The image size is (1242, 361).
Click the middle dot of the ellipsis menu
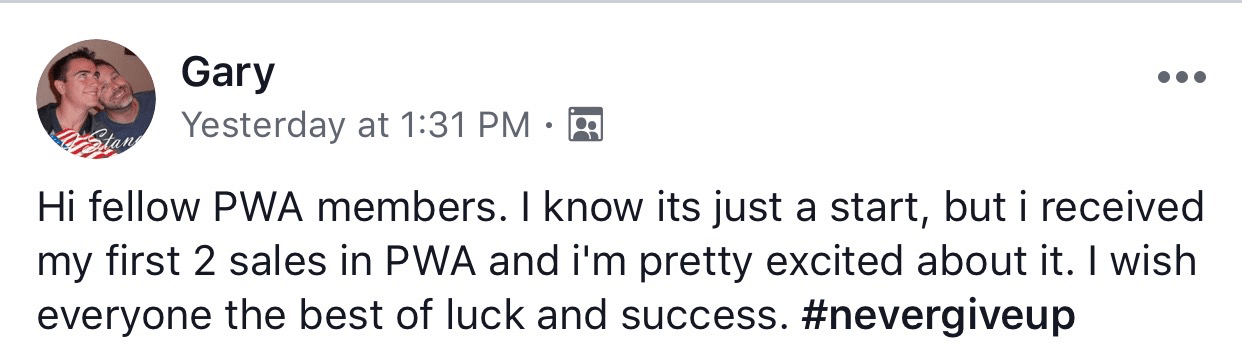(1181, 77)
